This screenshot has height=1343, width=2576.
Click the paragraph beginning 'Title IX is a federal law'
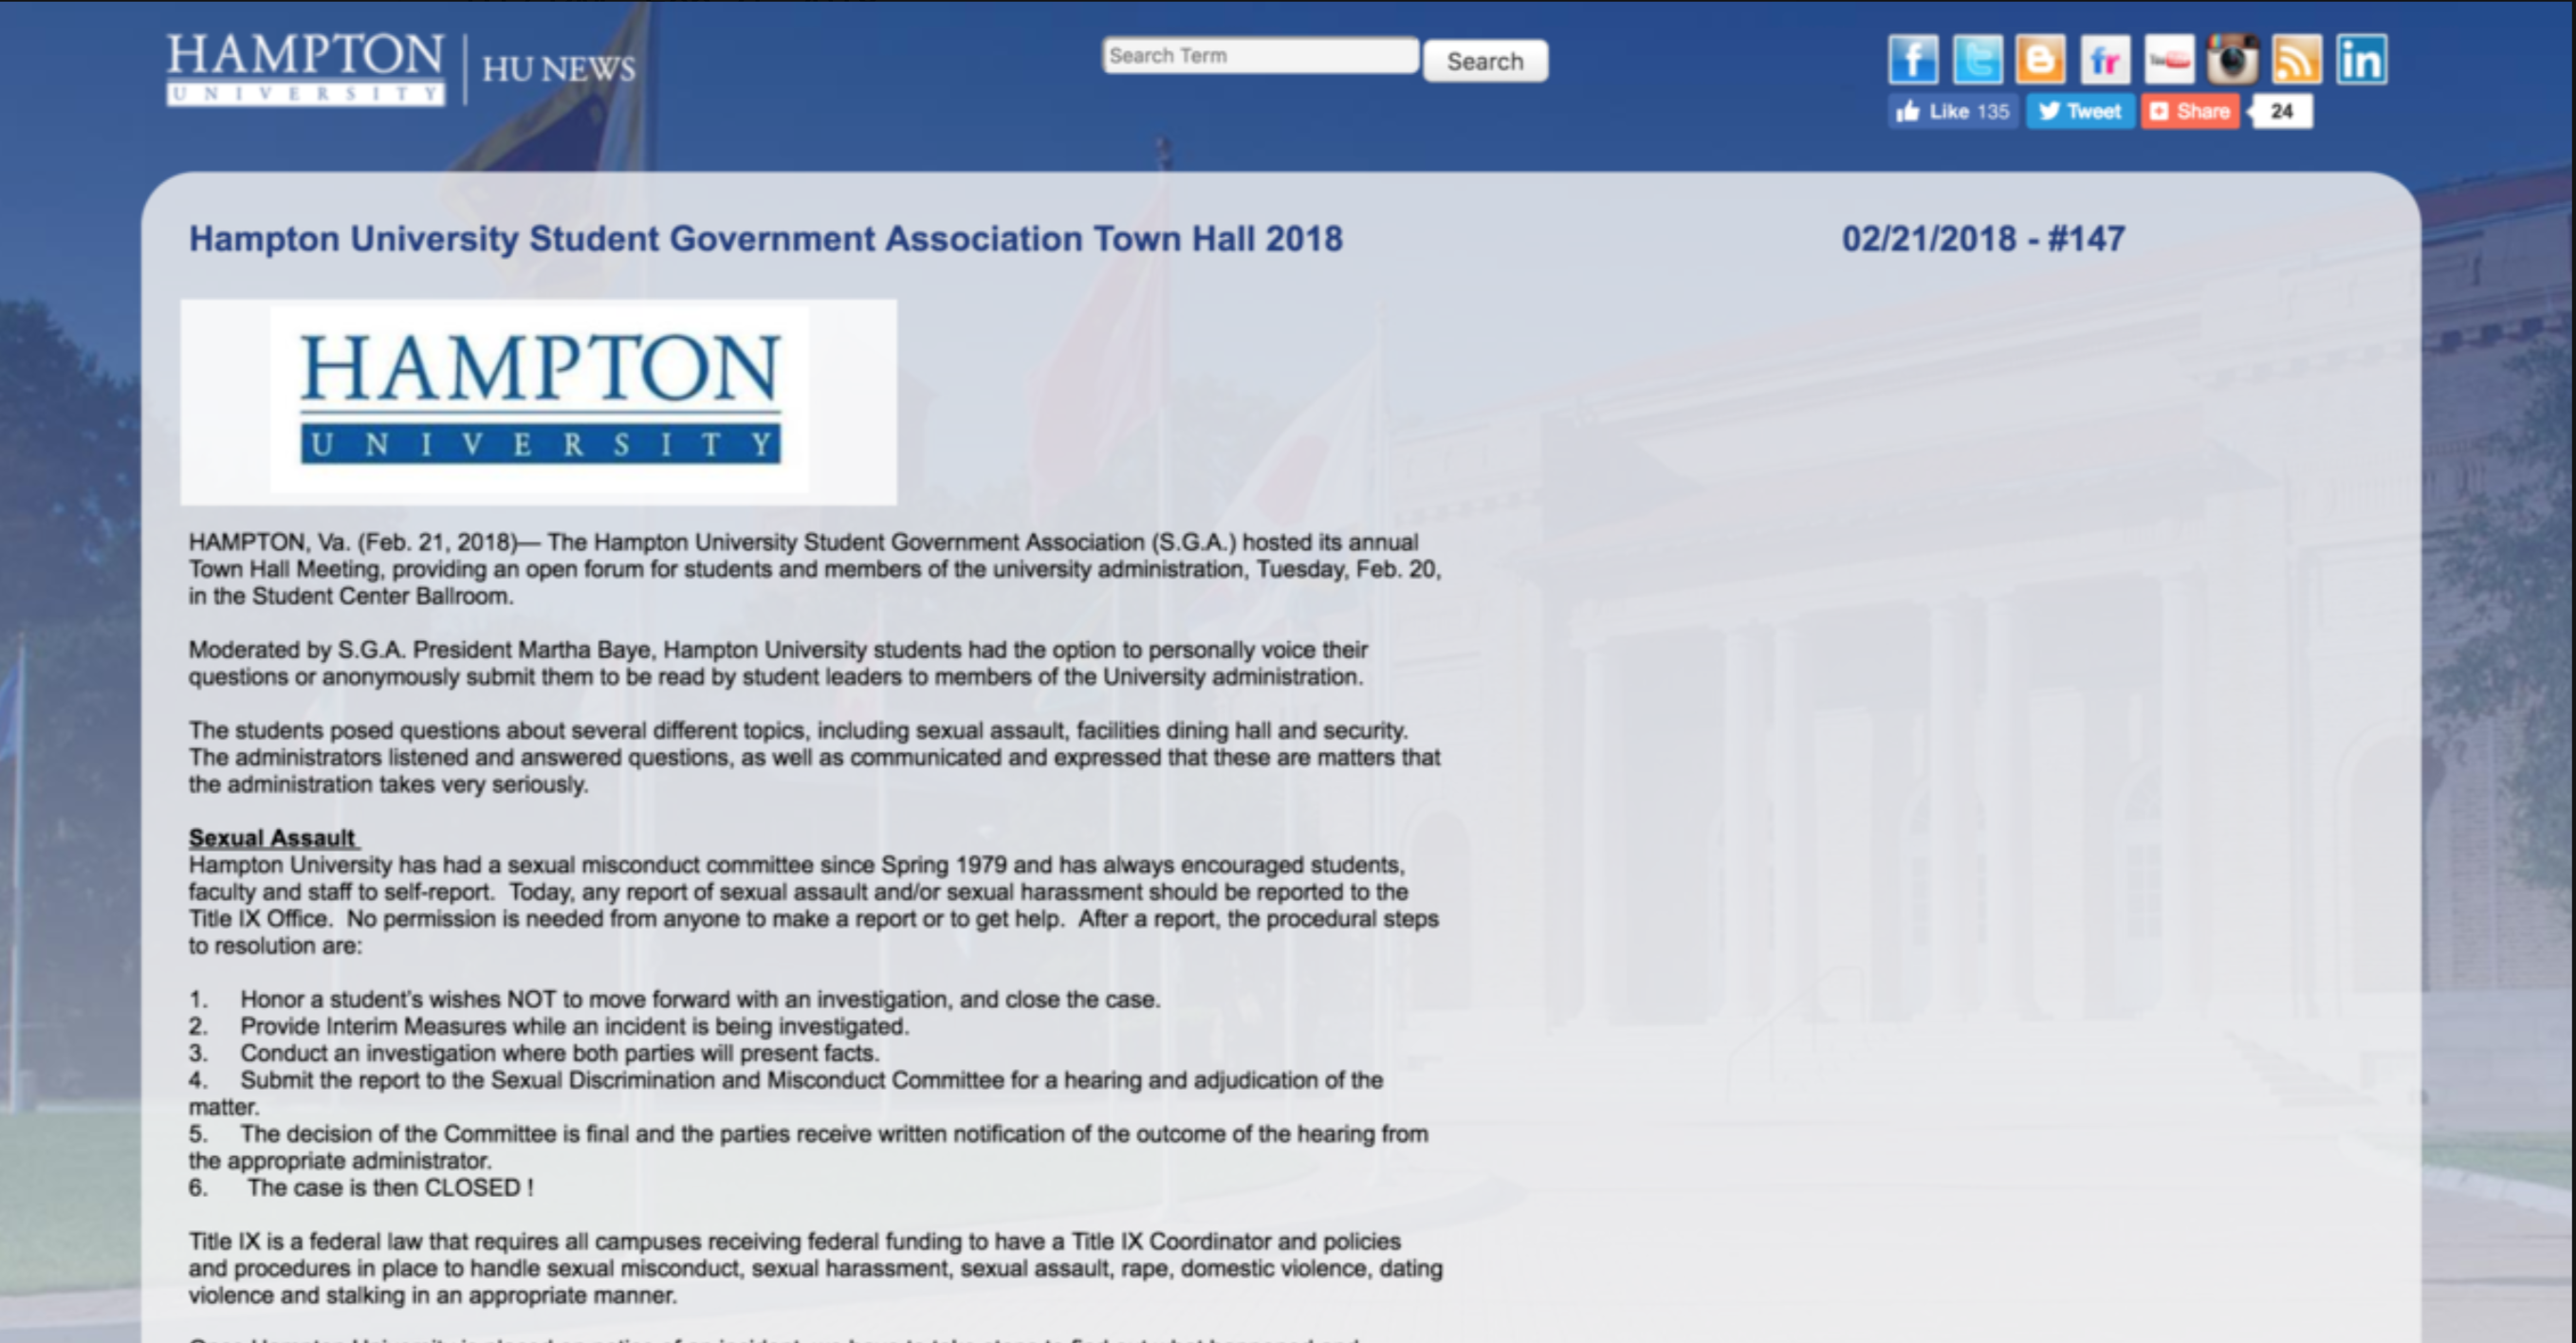coord(816,1268)
